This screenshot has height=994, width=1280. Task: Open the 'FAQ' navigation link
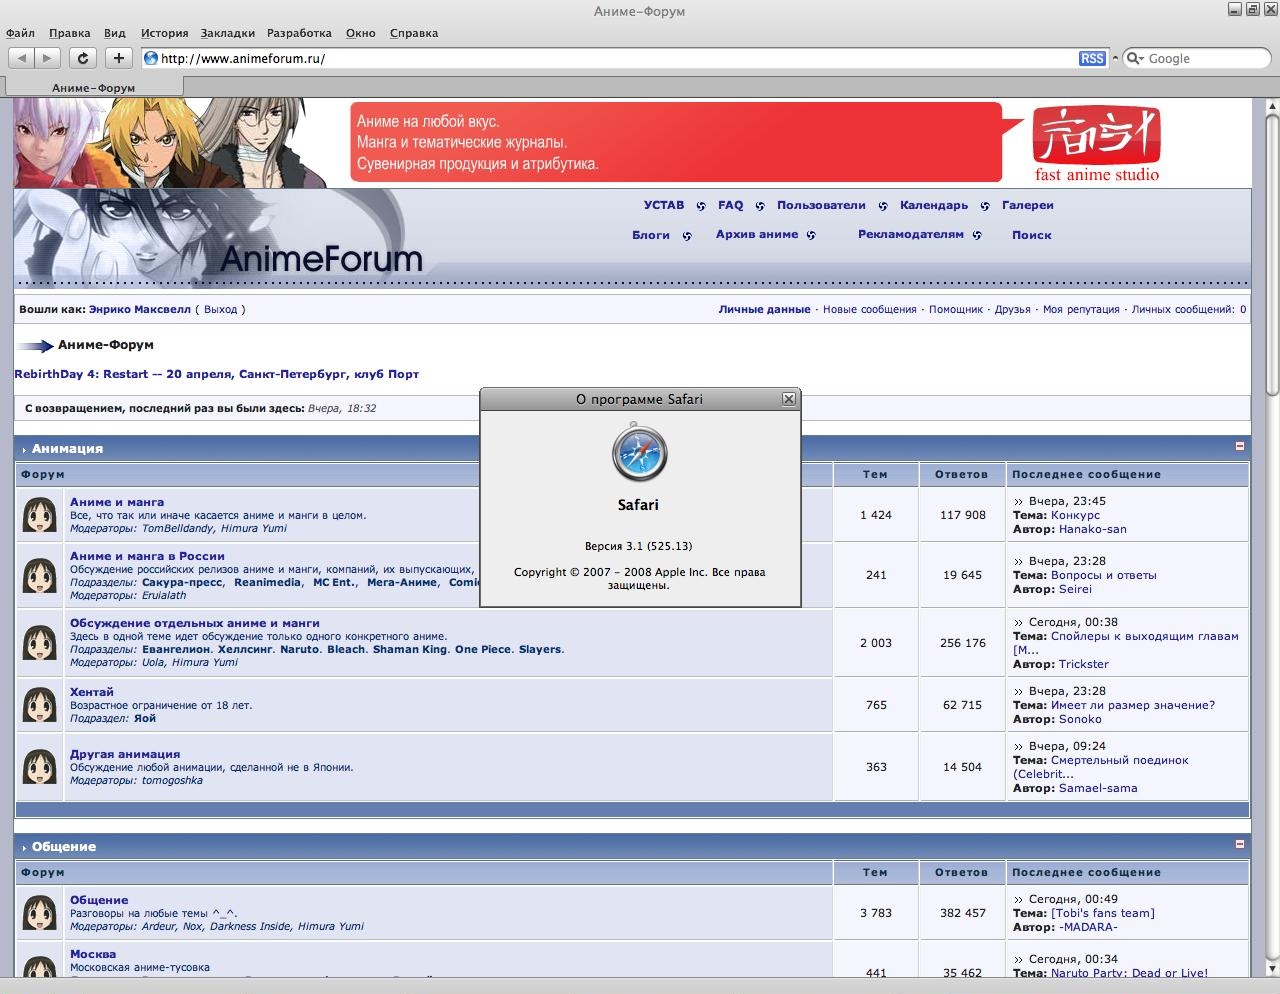[x=731, y=205]
